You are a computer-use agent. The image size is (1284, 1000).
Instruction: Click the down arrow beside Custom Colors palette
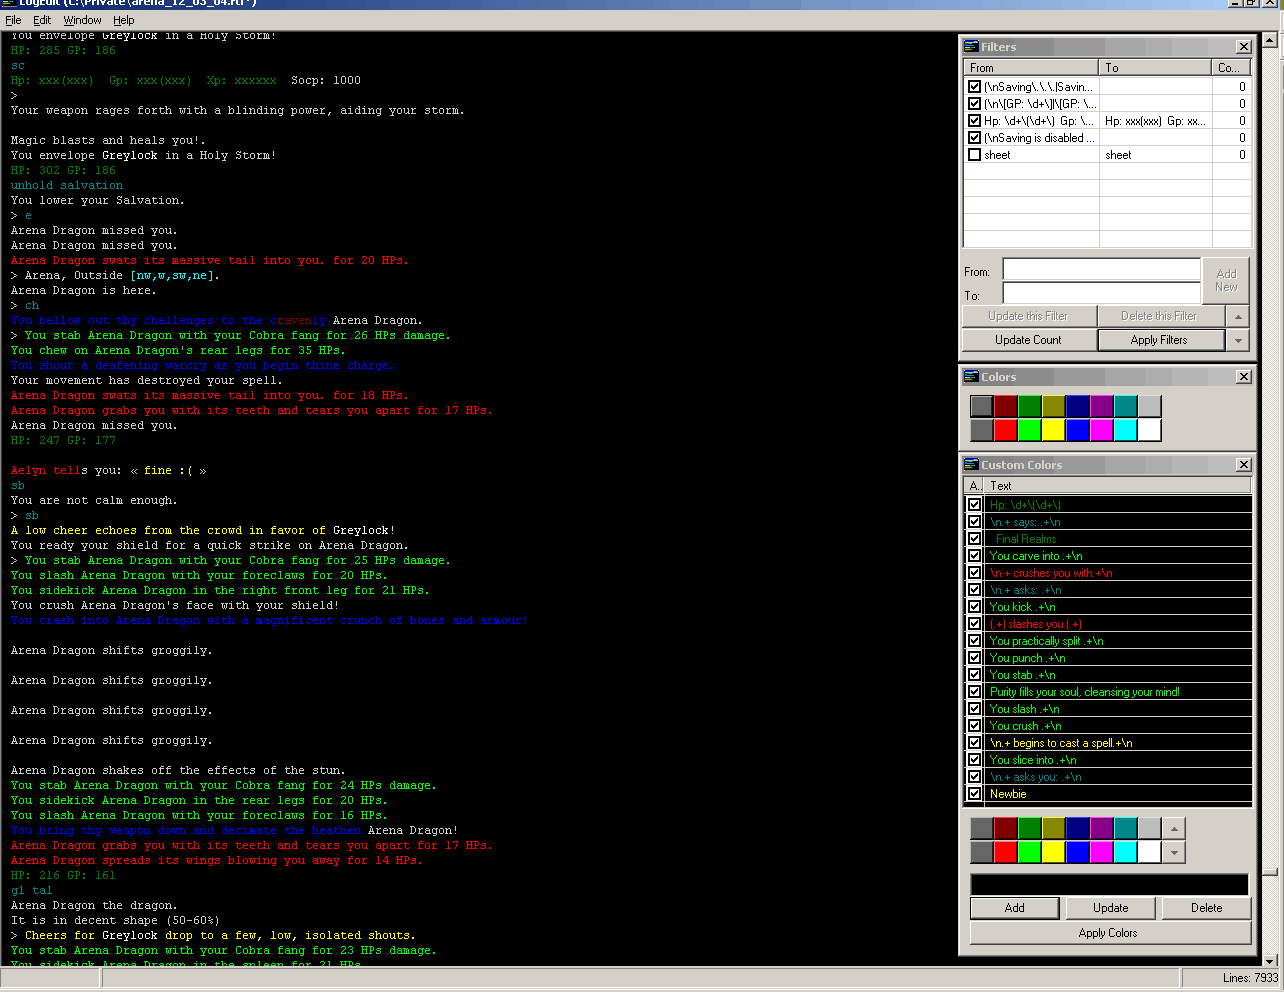(x=1175, y=853)
